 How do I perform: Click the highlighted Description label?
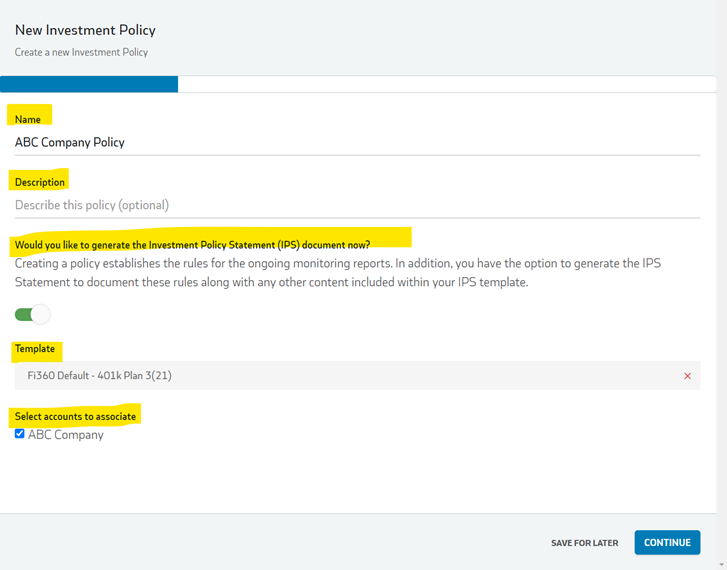point(40,182)
